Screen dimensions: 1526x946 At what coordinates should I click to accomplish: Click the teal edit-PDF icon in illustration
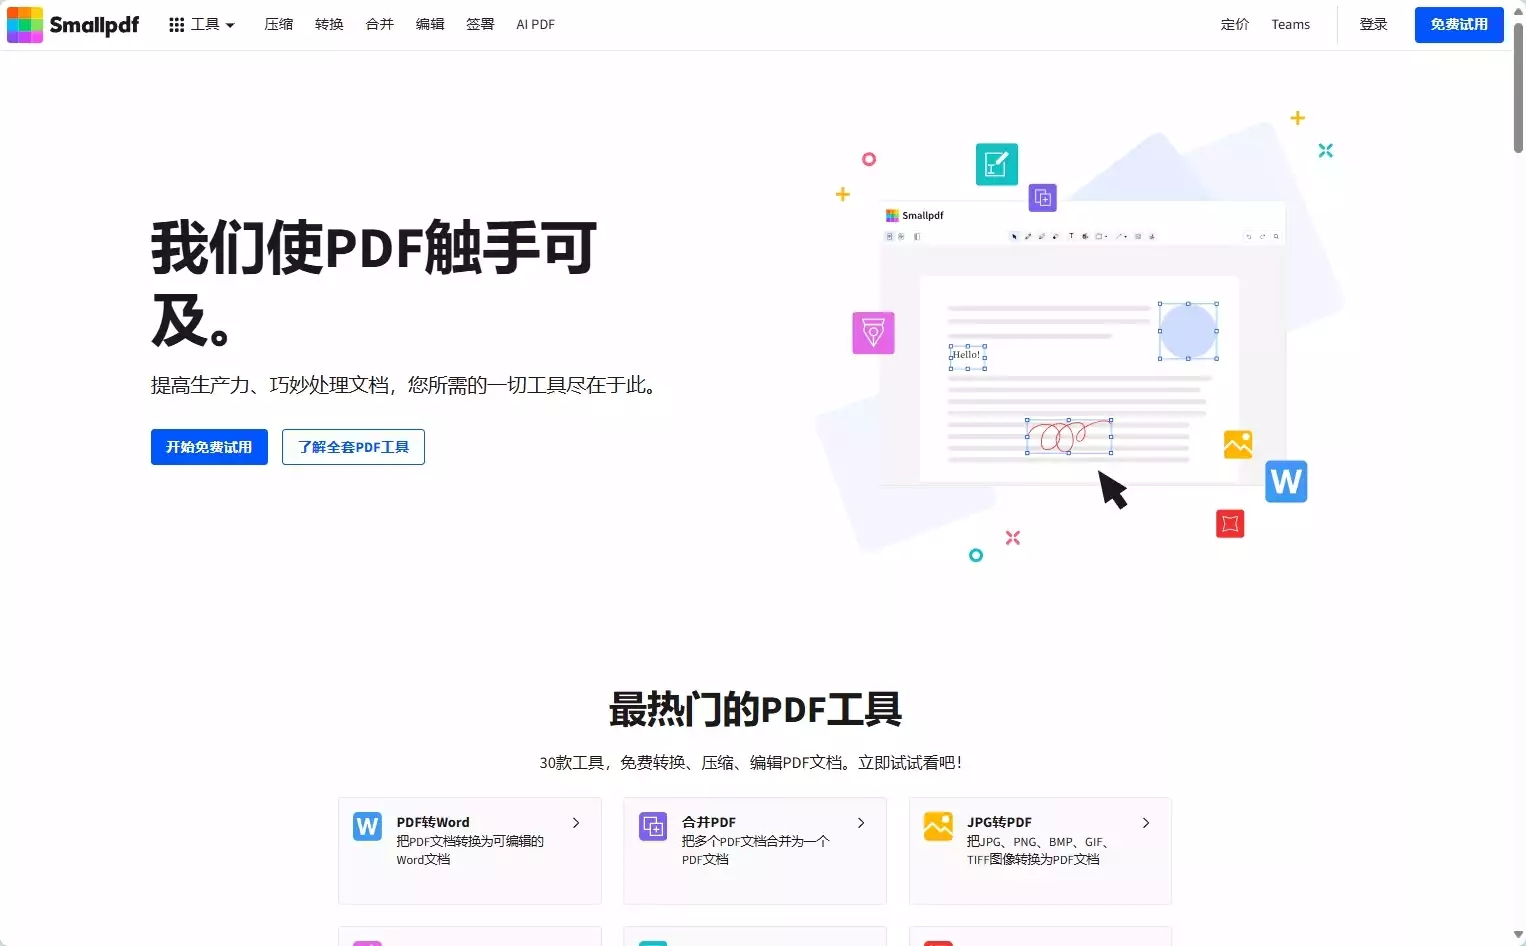[x=997, y=164]
